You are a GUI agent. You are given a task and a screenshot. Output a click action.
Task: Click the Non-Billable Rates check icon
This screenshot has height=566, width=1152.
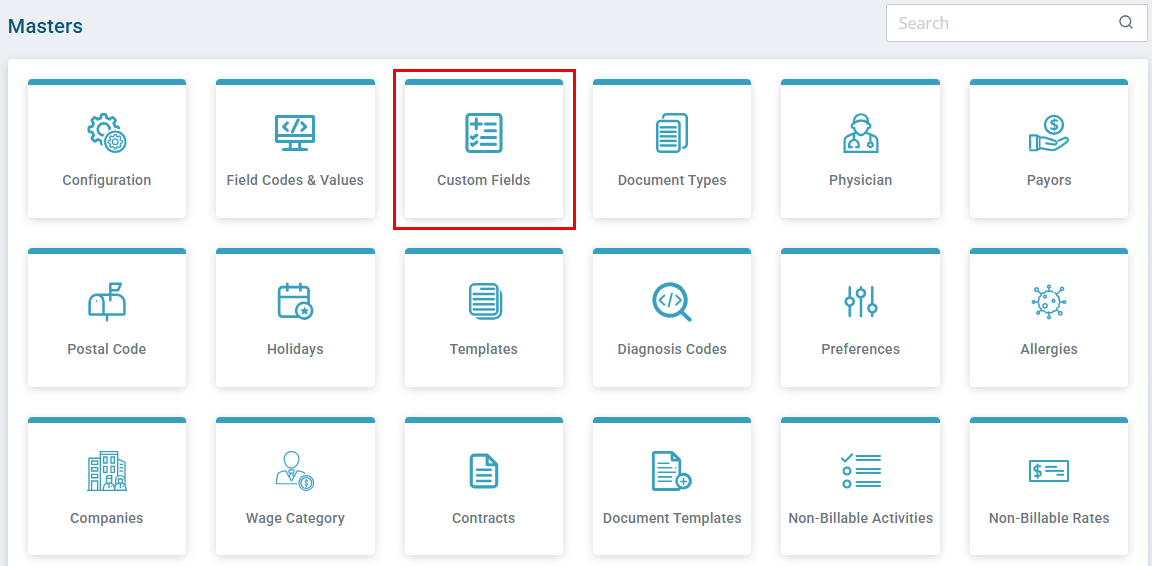(1048, 471)
